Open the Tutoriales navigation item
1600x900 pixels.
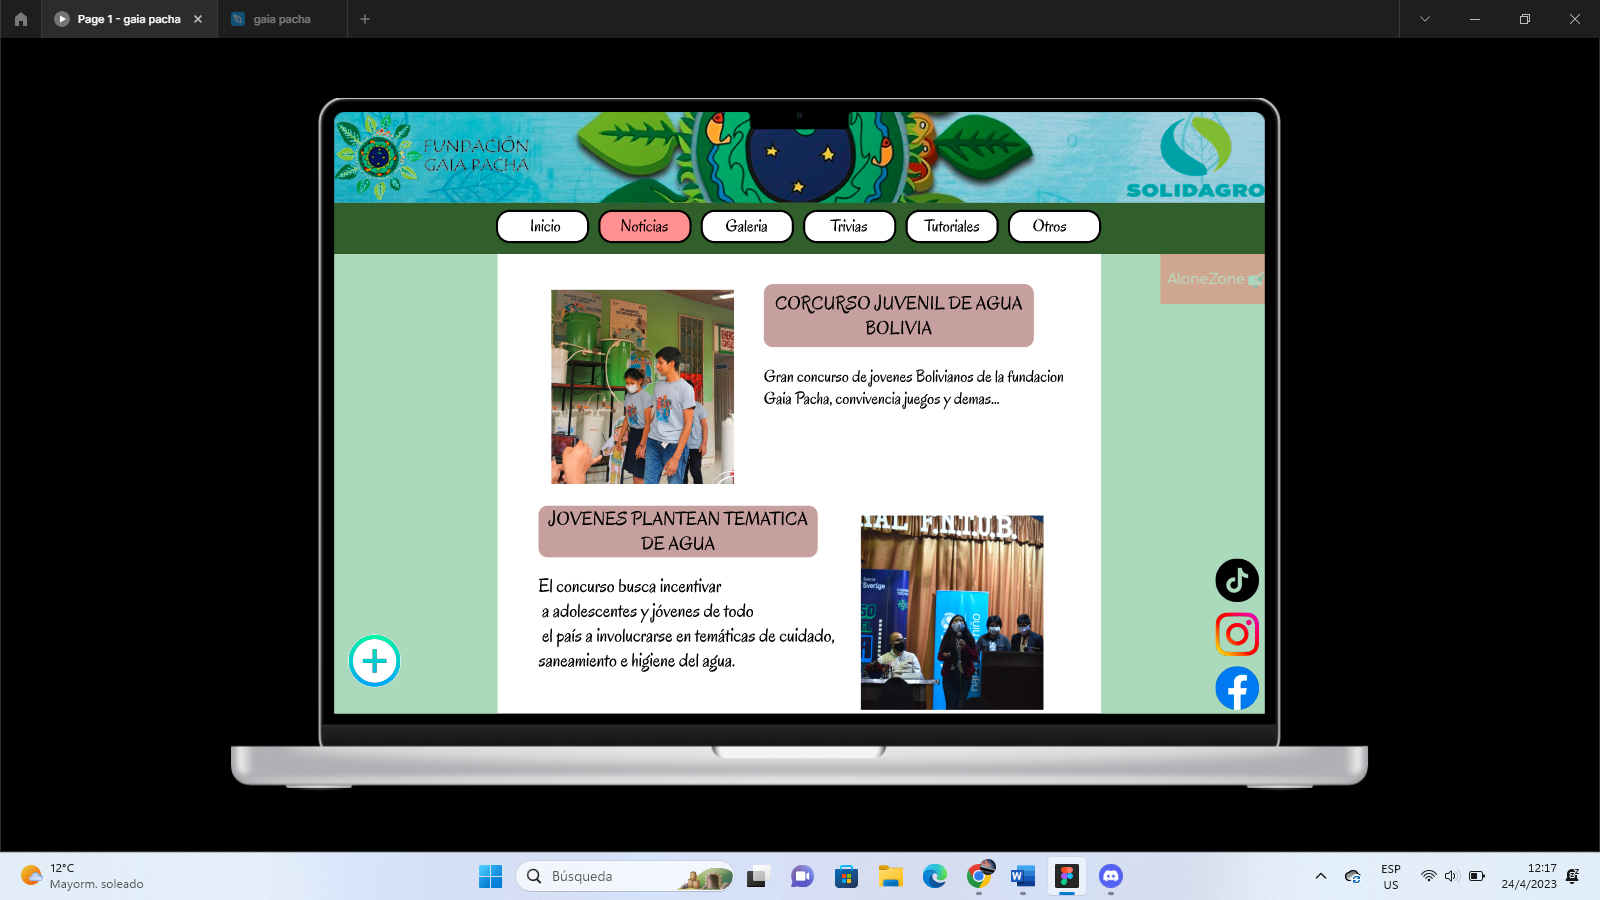[952, 227]
